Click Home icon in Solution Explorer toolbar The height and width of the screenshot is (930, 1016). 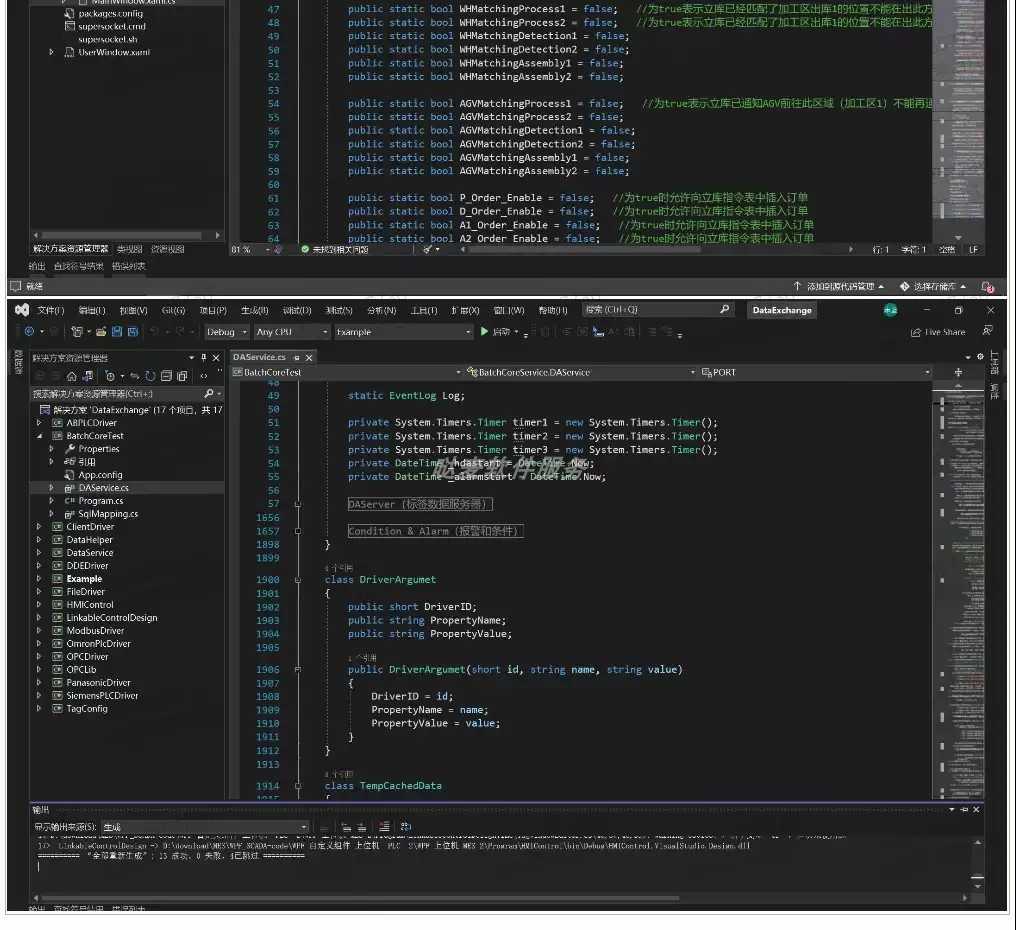[72, 376]
